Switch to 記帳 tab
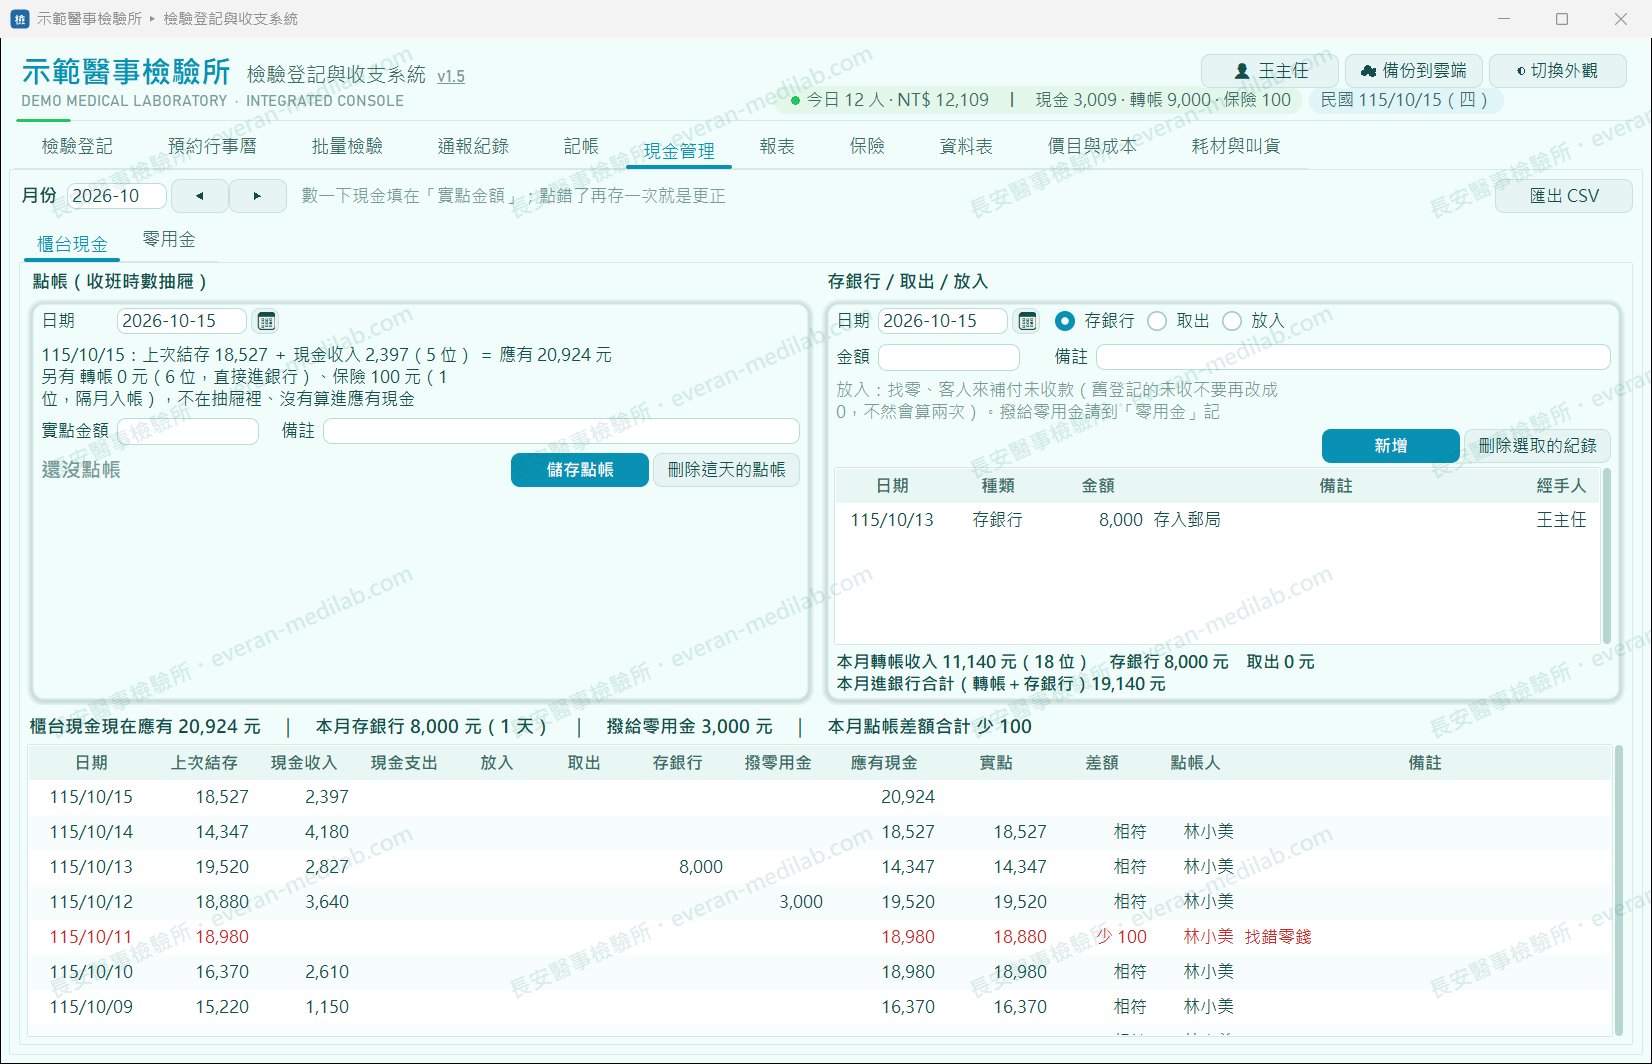 pos(581,147)
